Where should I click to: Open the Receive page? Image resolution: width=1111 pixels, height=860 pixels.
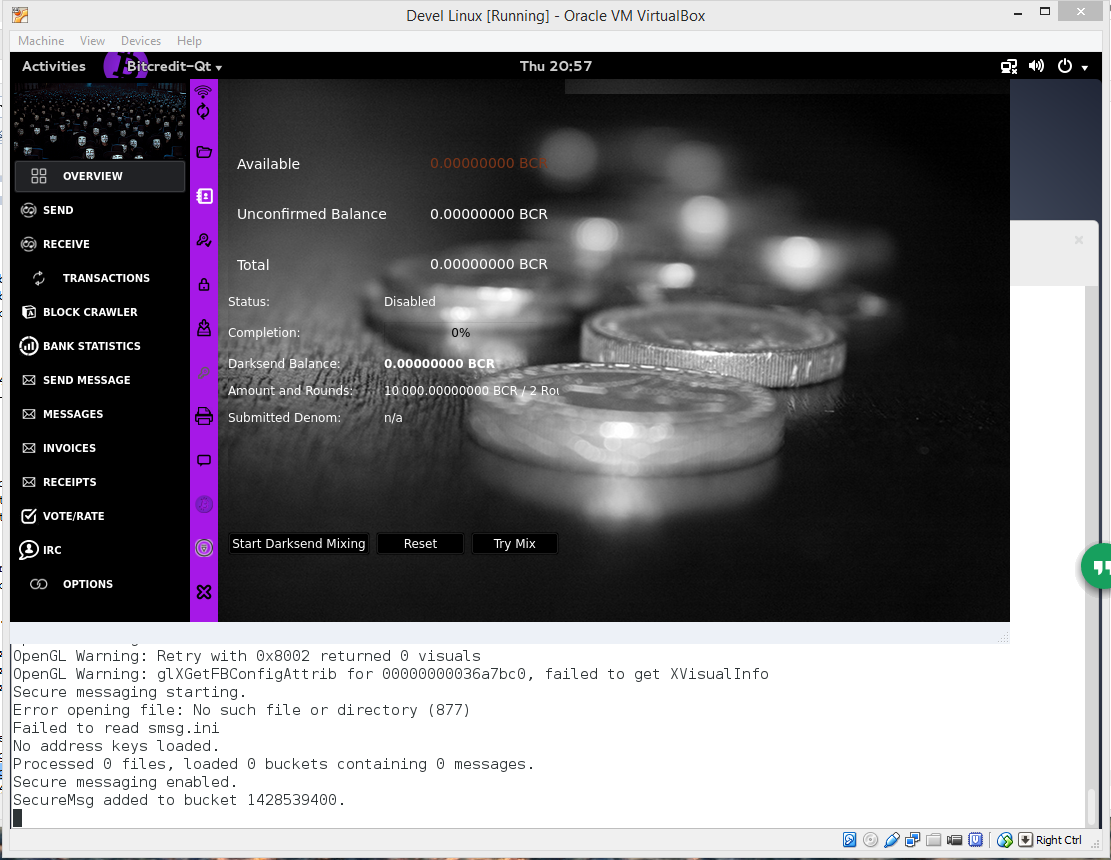pos(55,244)
